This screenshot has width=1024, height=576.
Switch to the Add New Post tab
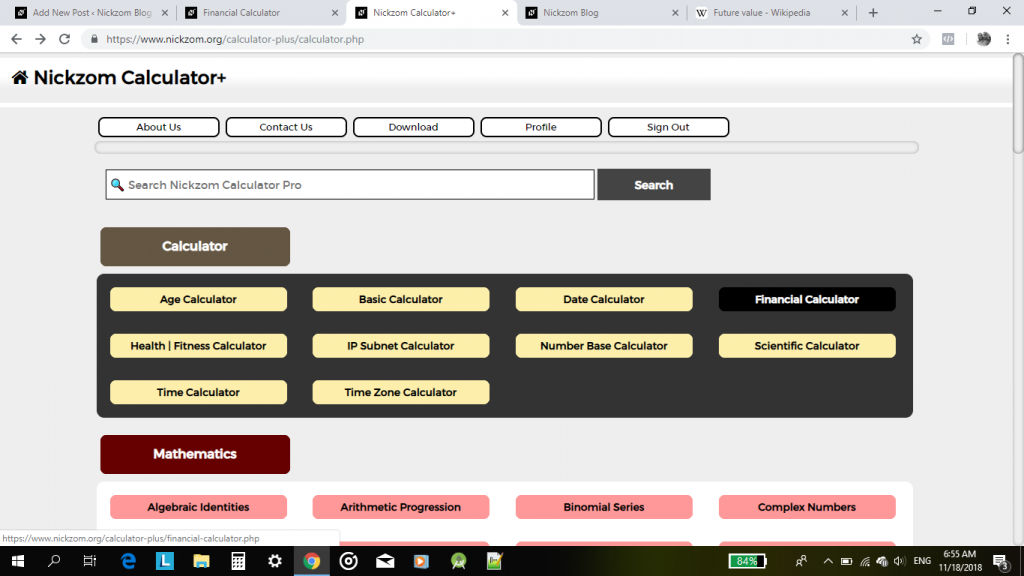[90, 12]
